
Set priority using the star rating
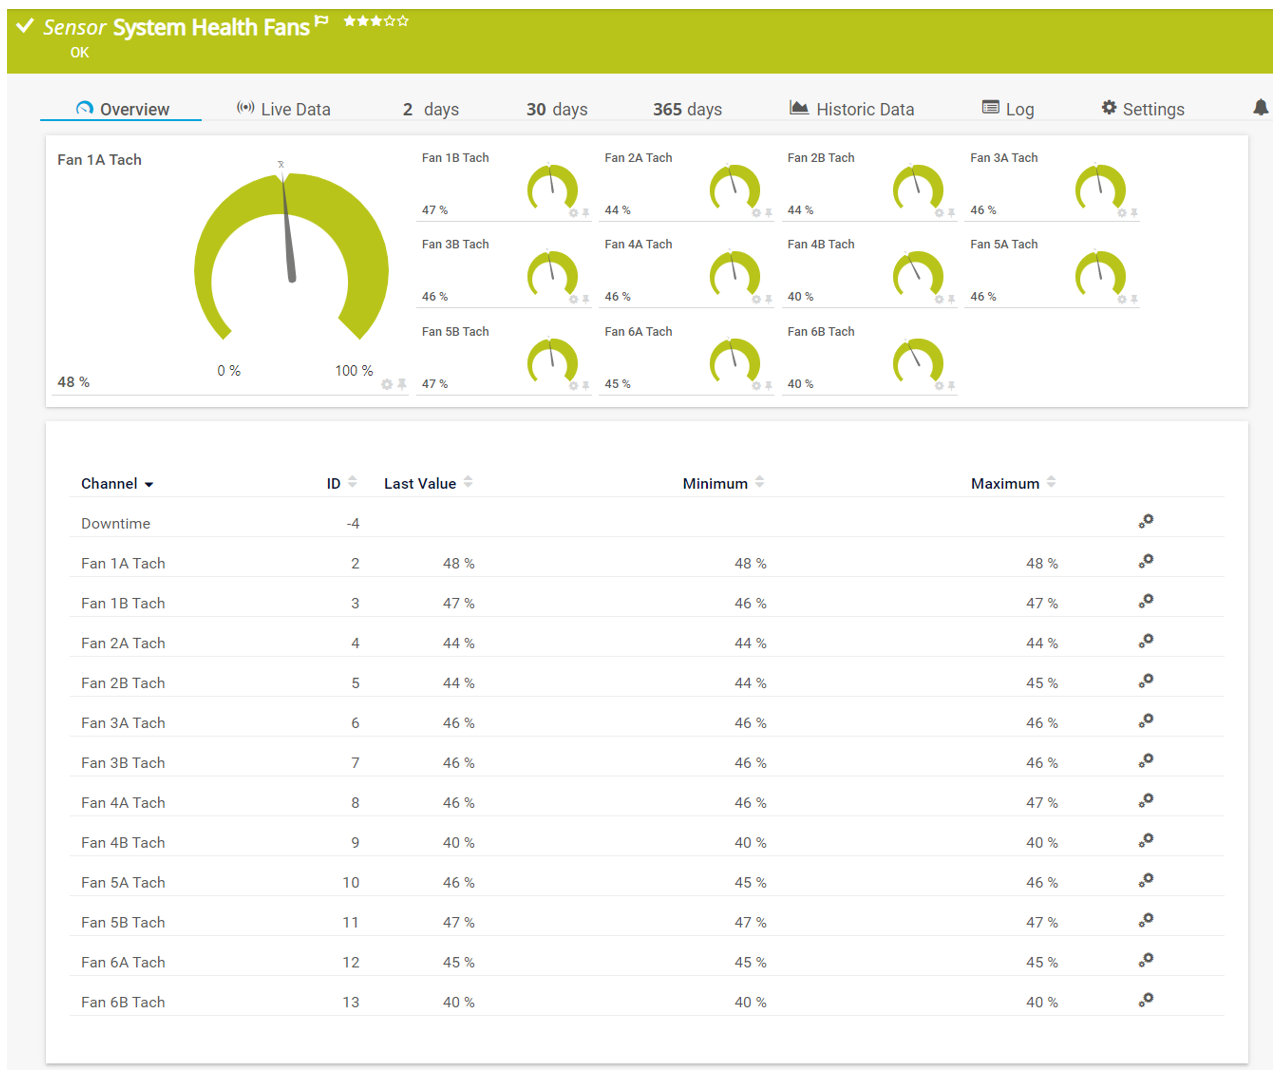(x=376, y=21)
